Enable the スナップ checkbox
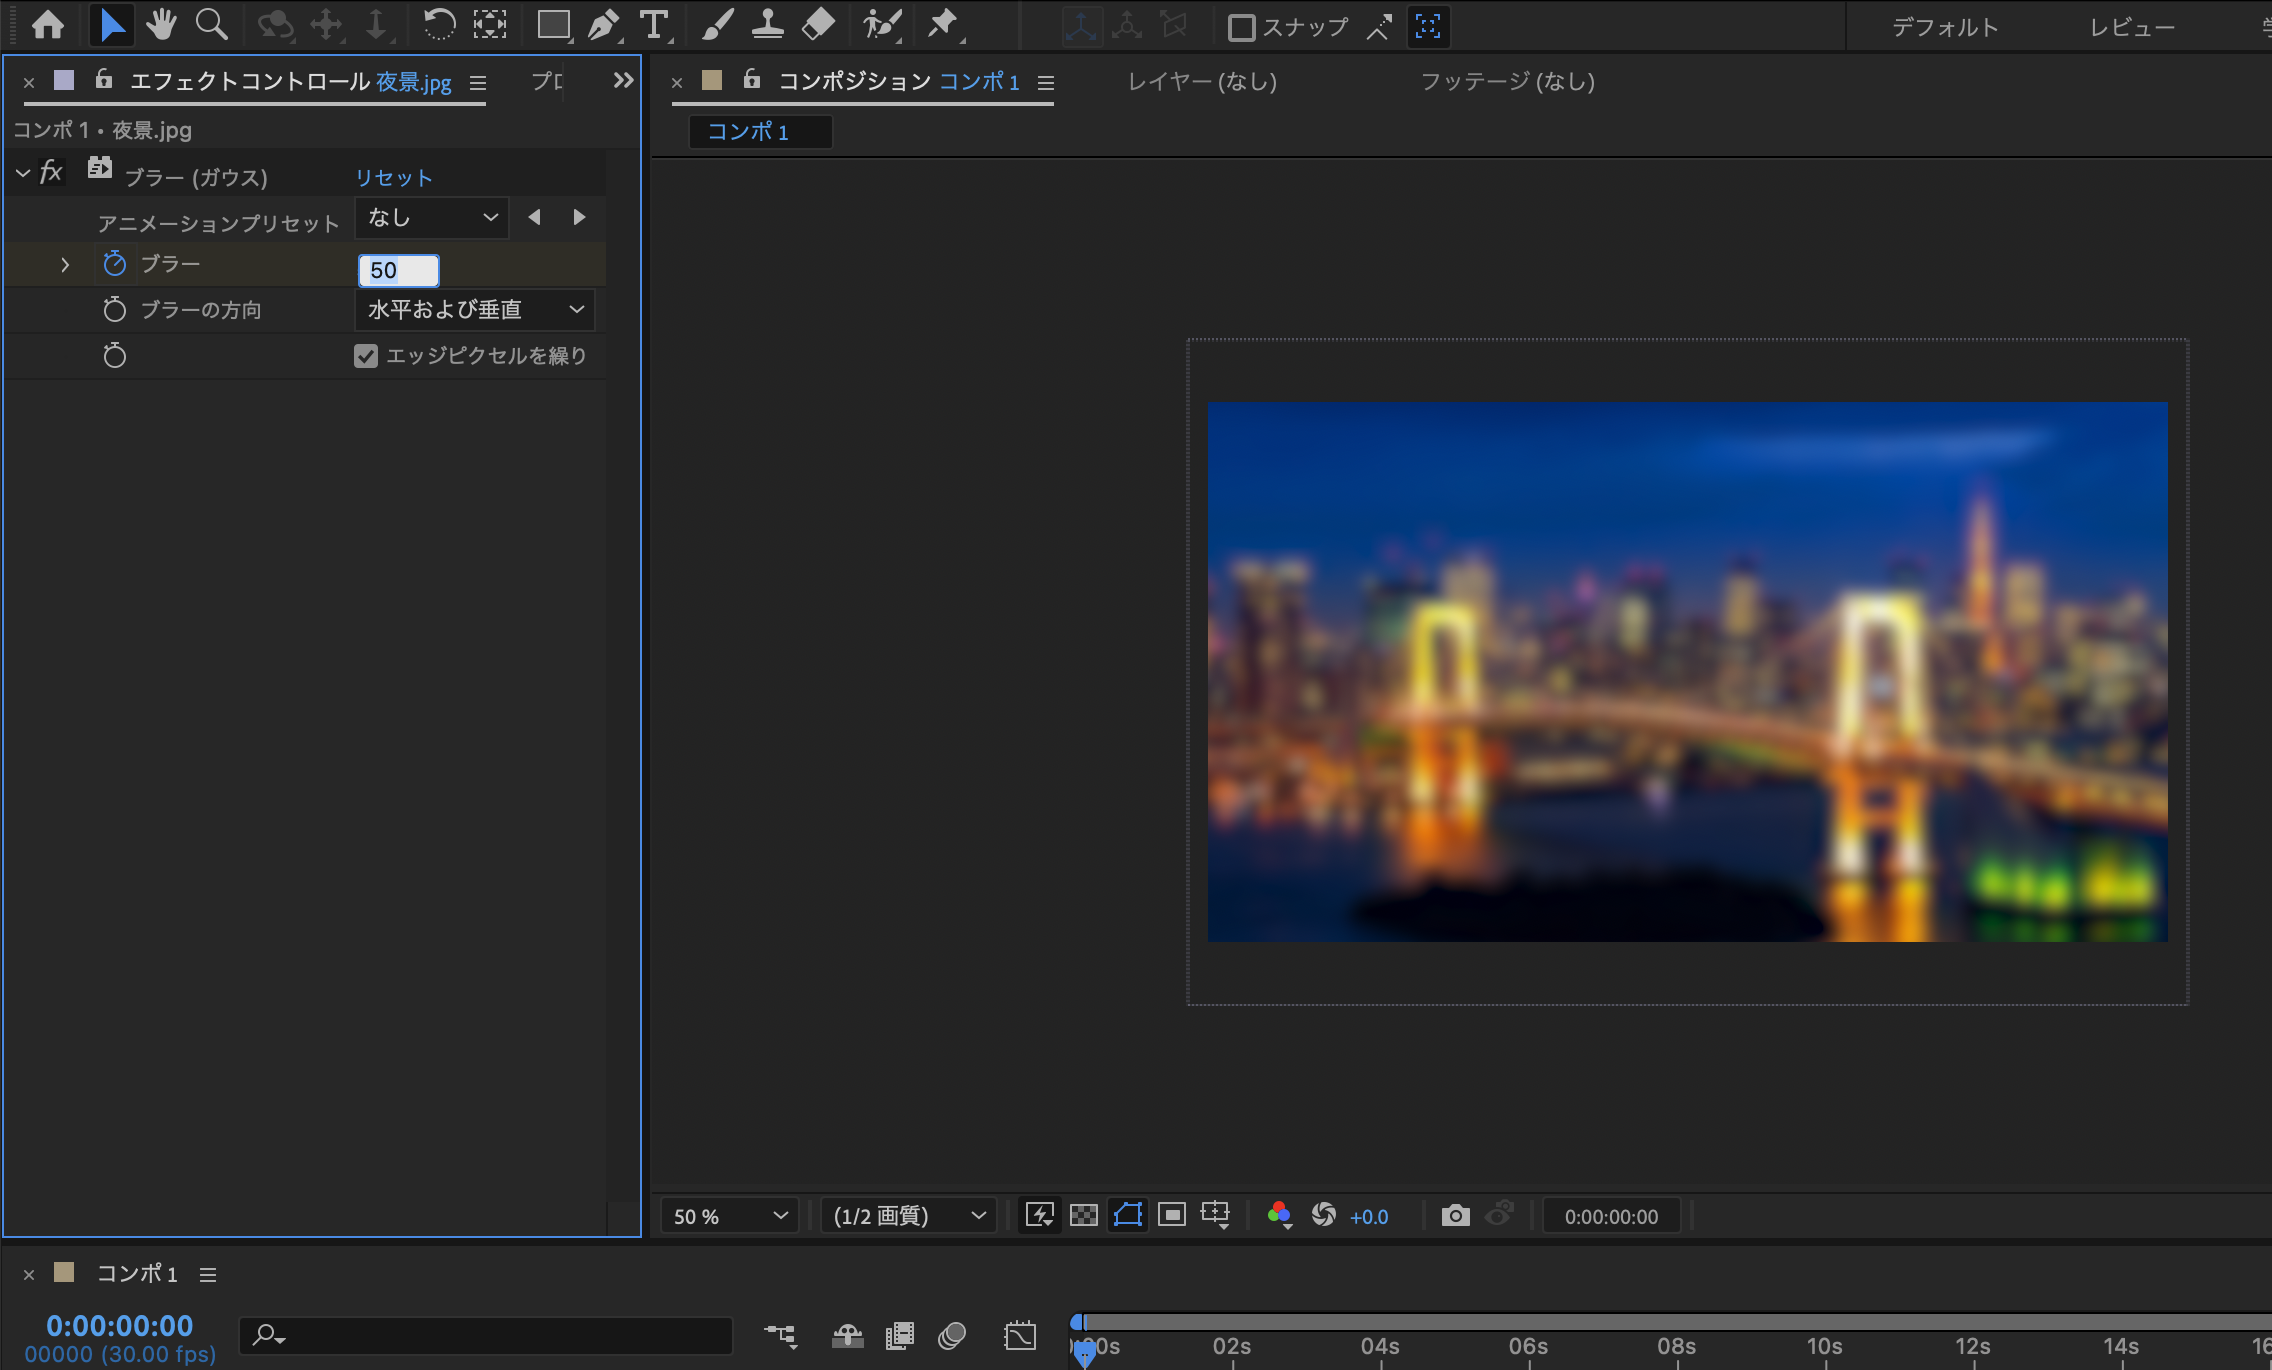 tap(1241, 27)
